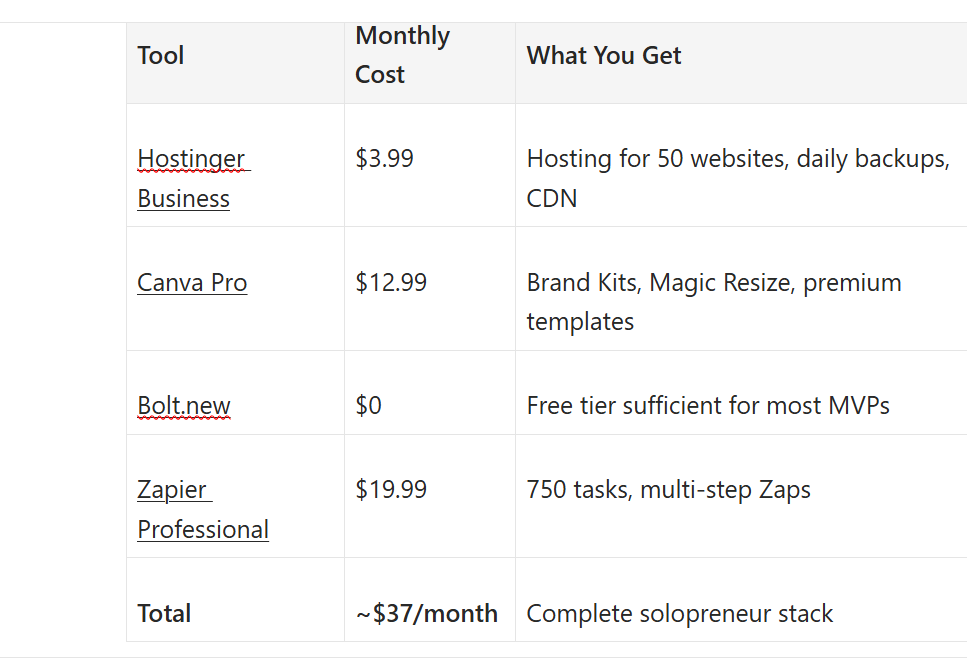
Task: Click the "750 tasks, multi-step Zaps" description
Action: tap(668, 490)
